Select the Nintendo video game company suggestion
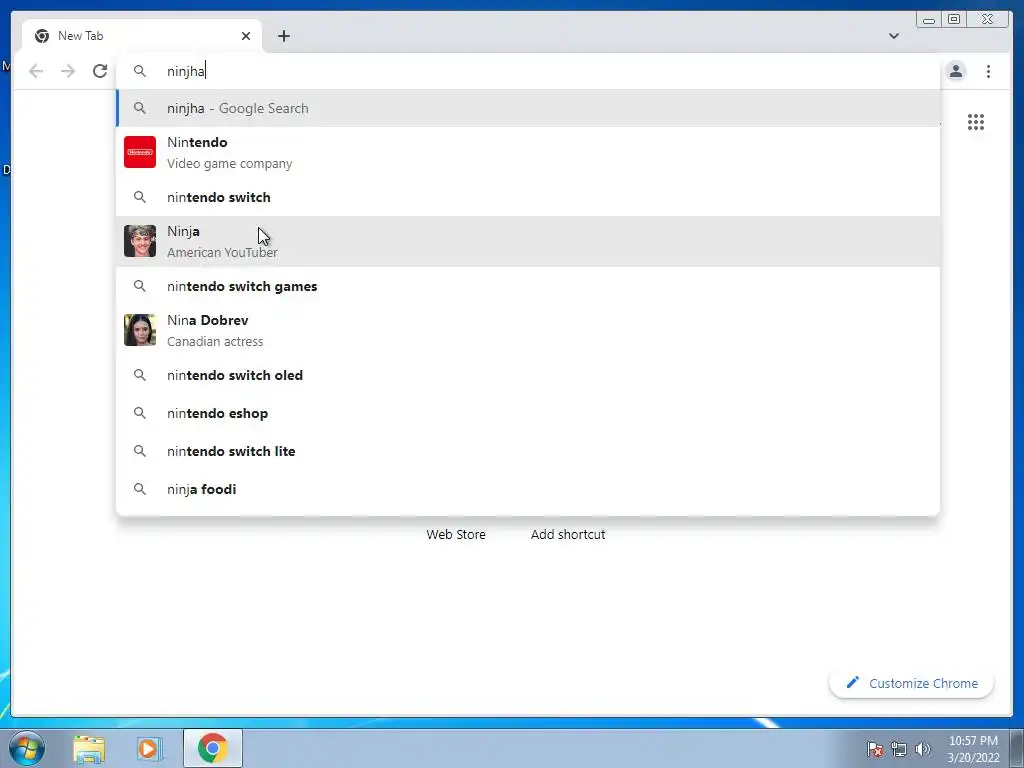This screenshot has width=1024, height=768. tap(528, 152)
